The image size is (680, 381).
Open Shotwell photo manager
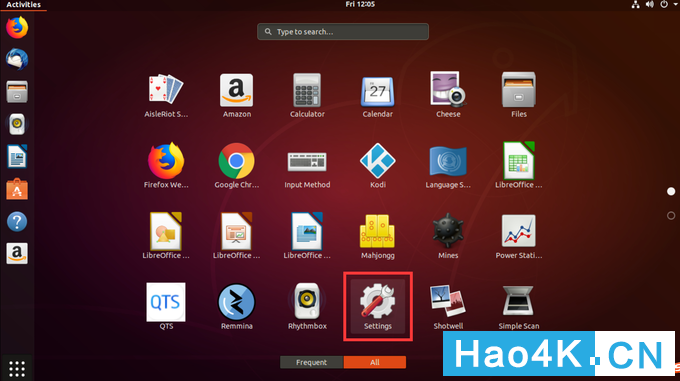point(448,307)
